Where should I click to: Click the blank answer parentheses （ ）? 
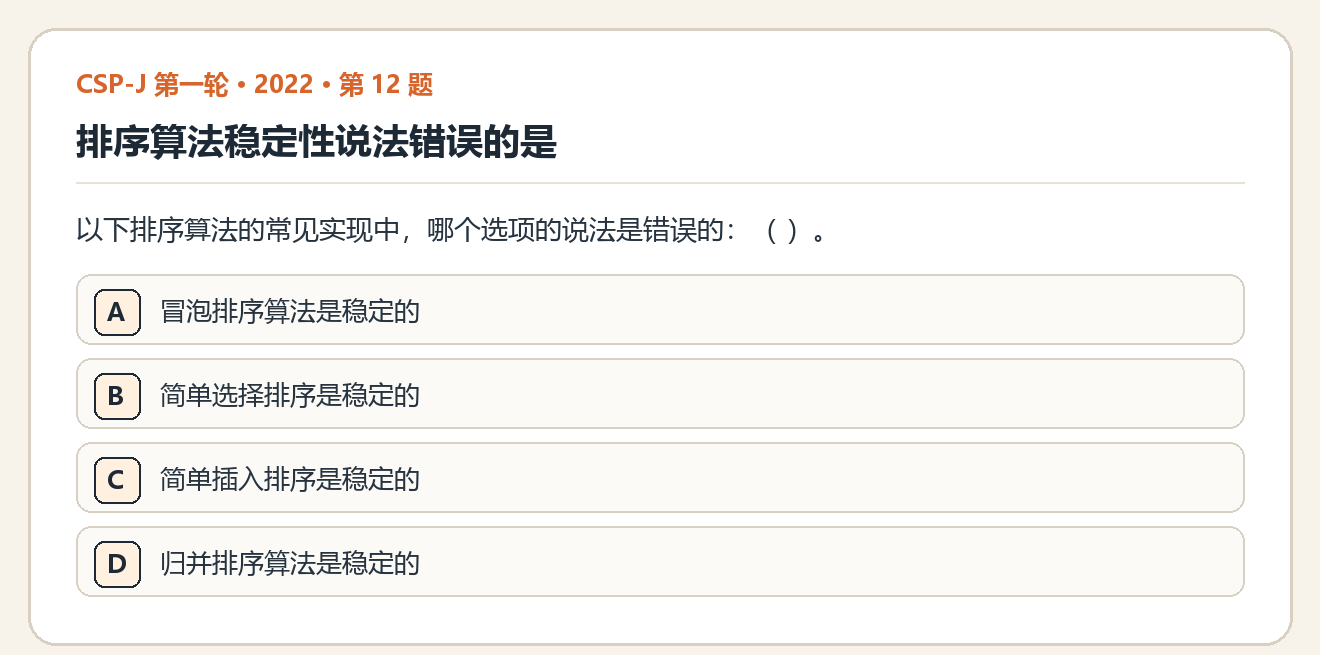point(782,233)
